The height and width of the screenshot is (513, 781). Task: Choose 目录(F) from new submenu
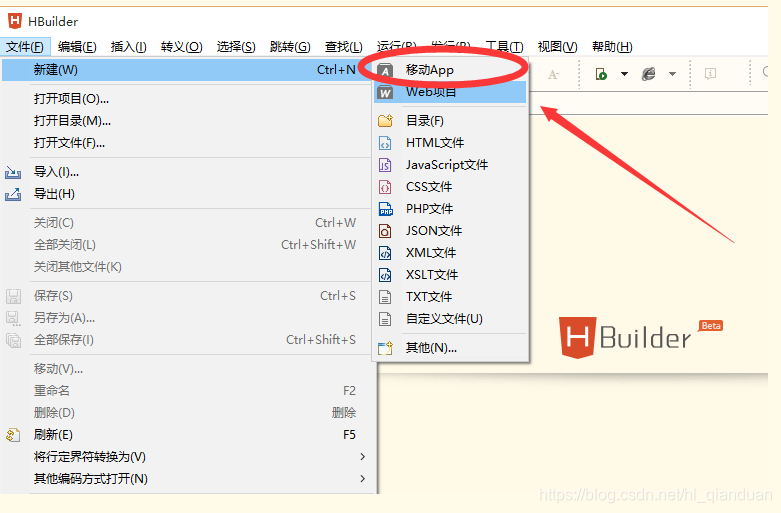(x=450, y=121)
